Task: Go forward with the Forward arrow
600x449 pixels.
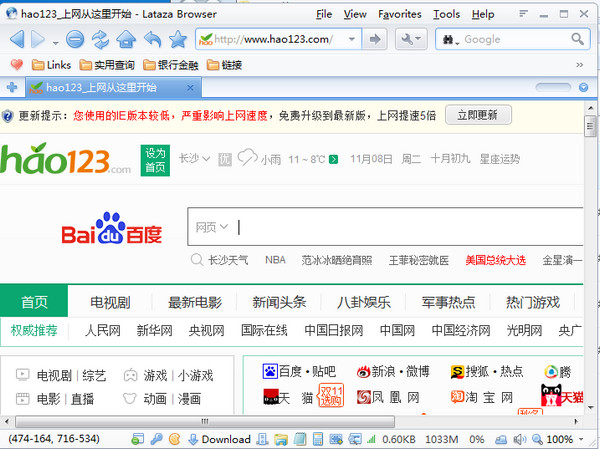Action: click(x=38, y=39)
